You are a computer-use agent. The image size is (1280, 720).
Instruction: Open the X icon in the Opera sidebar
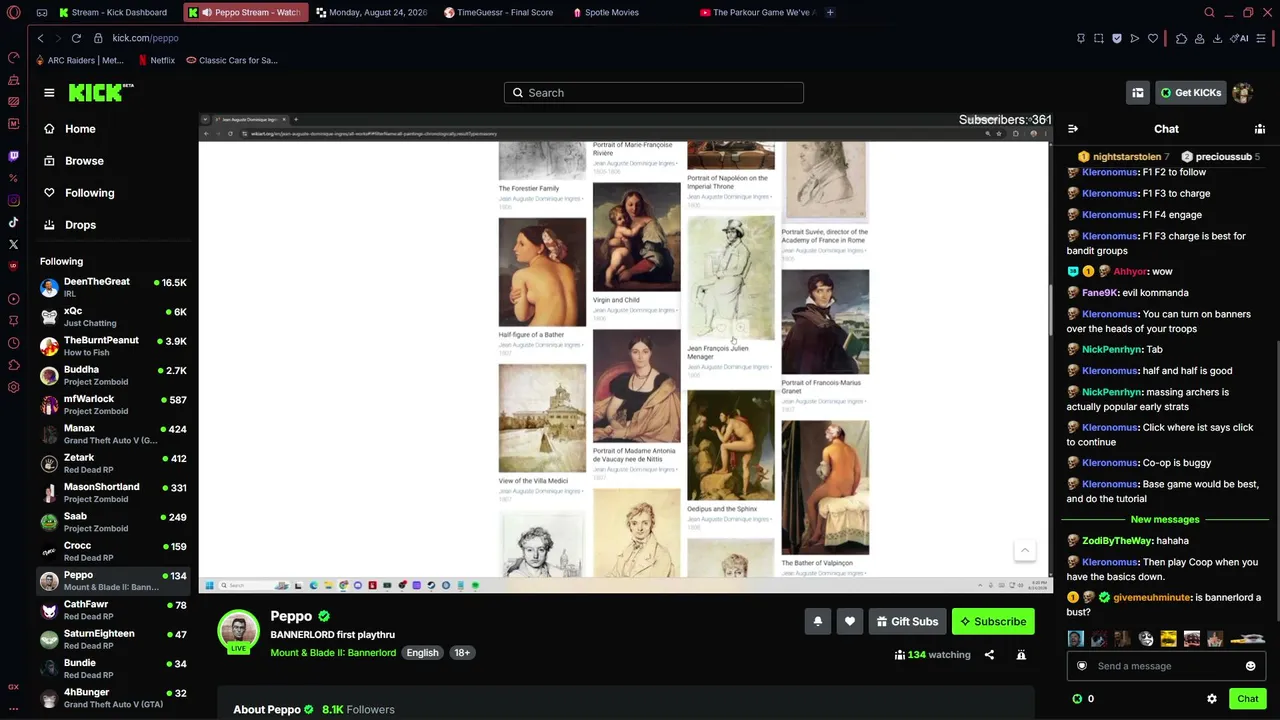pyautogui.click(x=13, y=244)
